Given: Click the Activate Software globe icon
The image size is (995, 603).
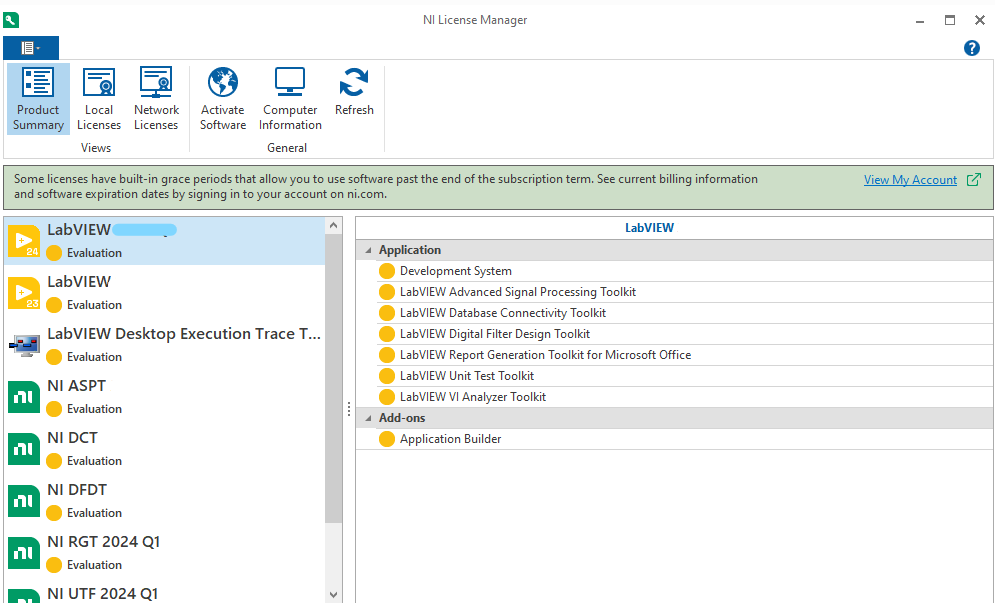Looking at the screenshot, I should [223, 83].
